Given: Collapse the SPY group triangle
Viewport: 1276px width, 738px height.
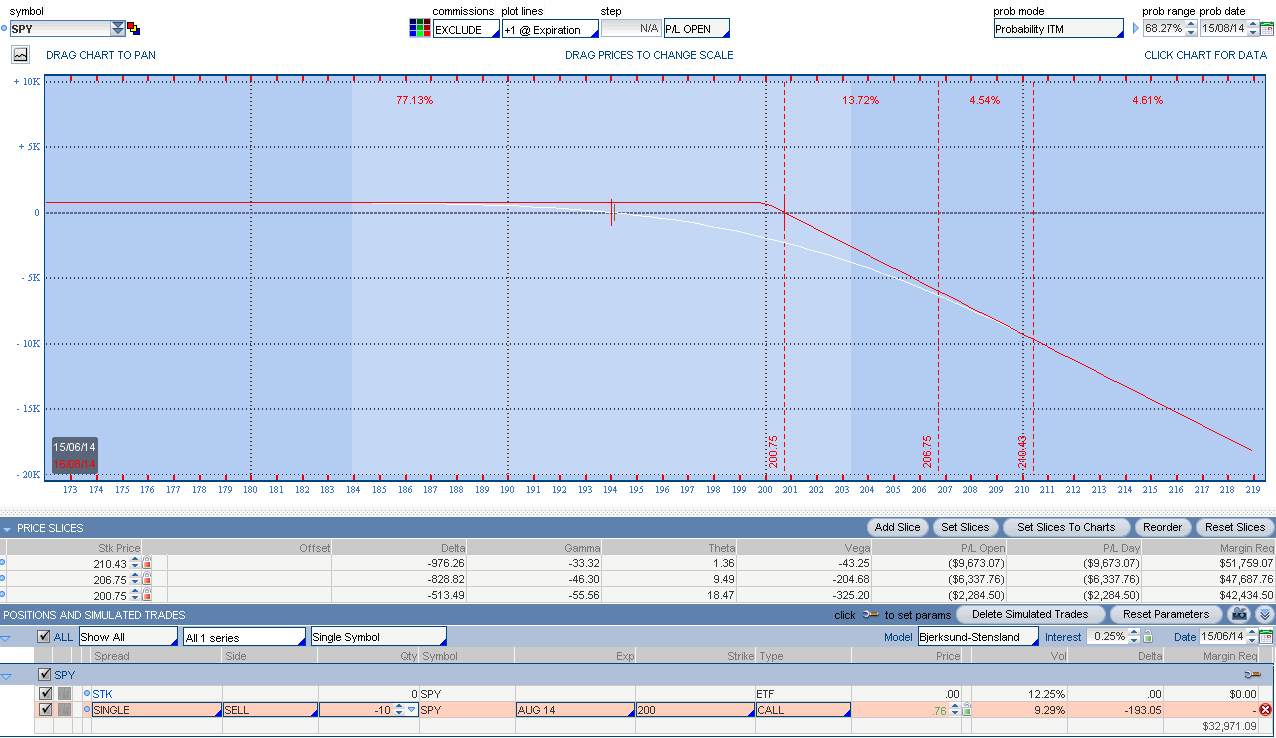Looking at the screenshot, I should point(8,676).
